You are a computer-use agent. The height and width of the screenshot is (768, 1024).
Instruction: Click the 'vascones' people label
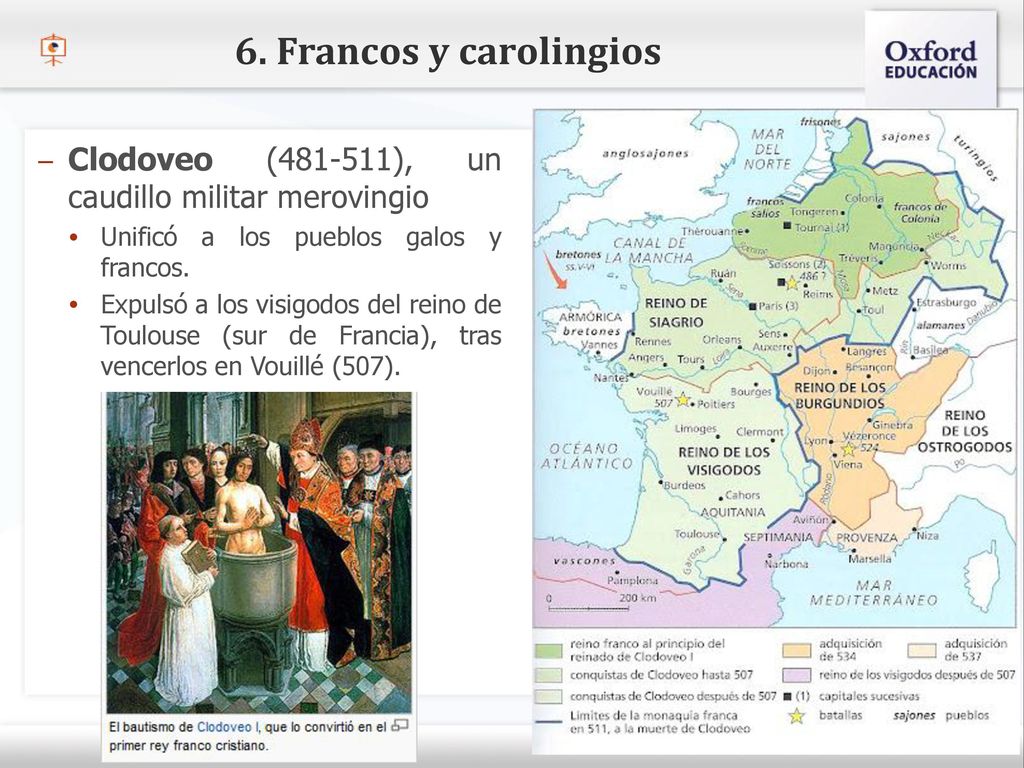click(x=584, y=561)
